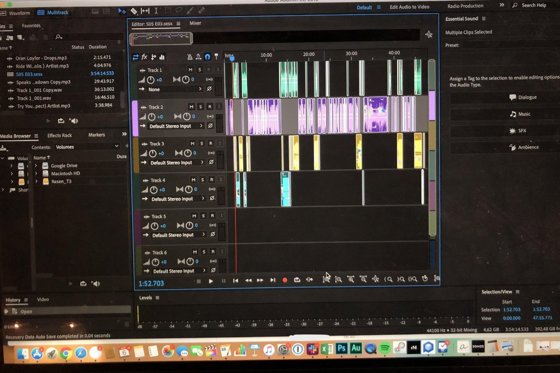Click the Move to Next transport button
The width and height of the screenshot is (560, 373).
[272, 280]
